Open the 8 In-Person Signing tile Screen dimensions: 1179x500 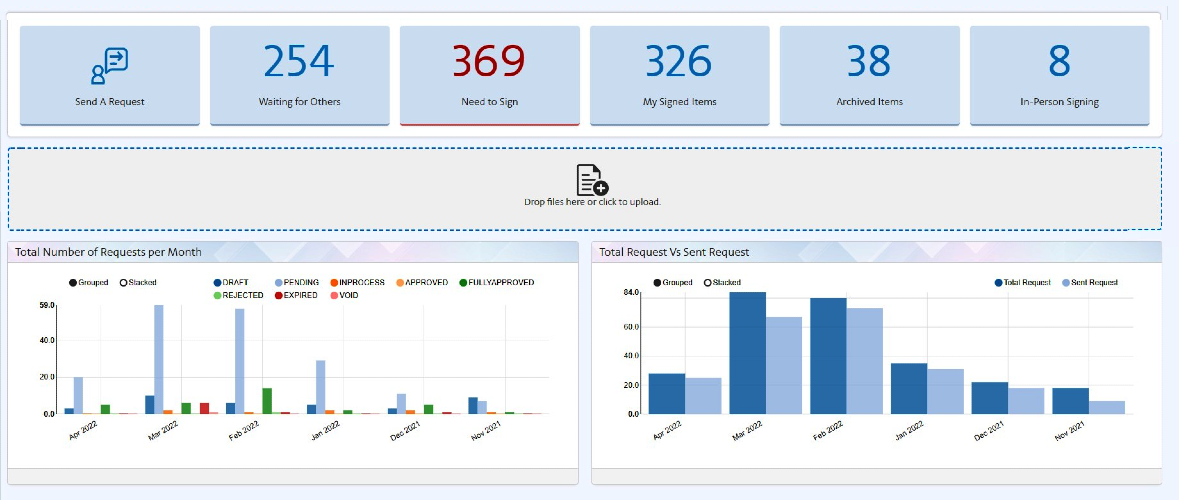(1059, 75)
